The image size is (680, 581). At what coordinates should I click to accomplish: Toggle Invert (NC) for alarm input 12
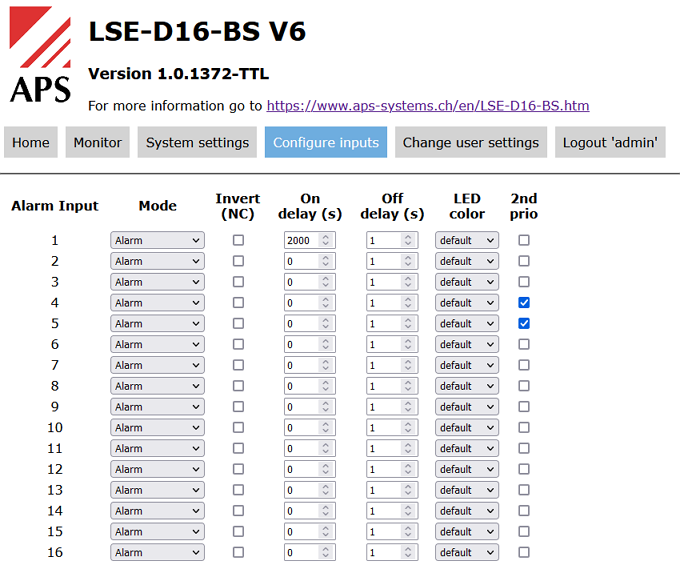[238, 469]
